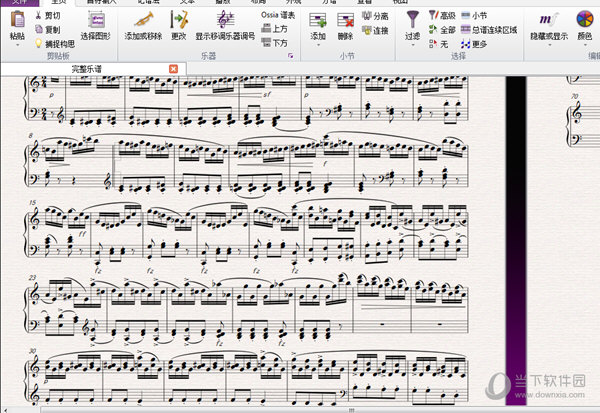Click bar number 8 in score

click(x=31, y=135)
